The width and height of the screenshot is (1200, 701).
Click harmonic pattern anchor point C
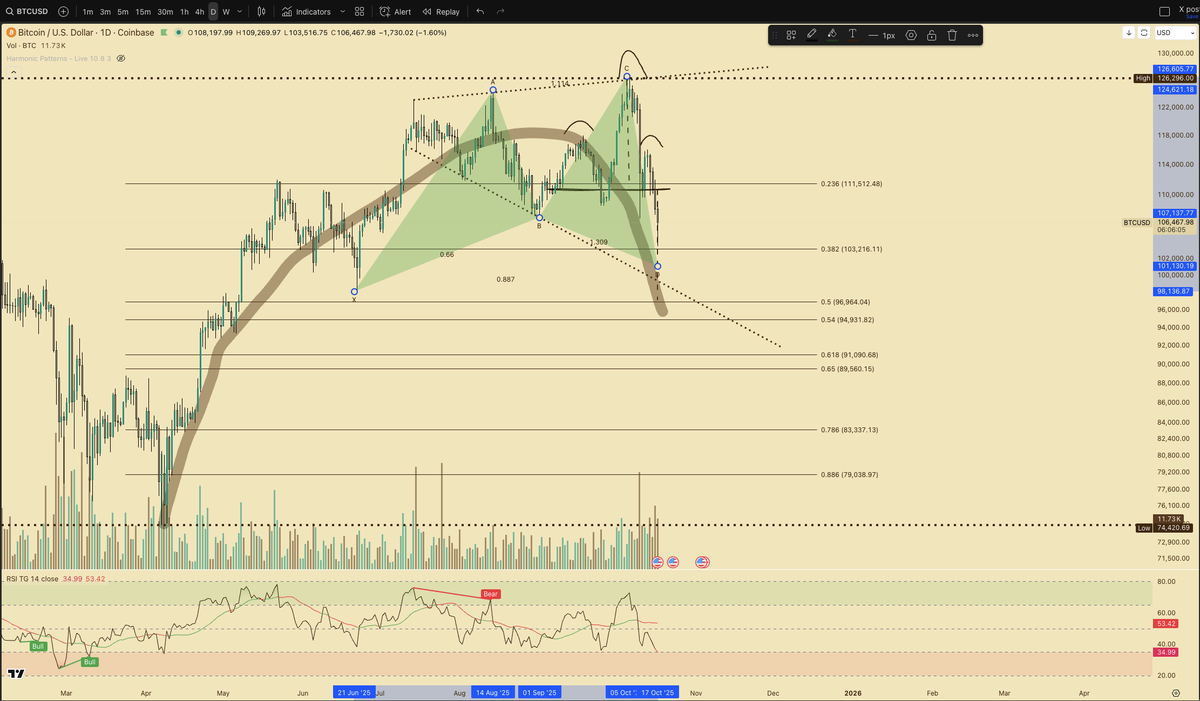[626, 77]
